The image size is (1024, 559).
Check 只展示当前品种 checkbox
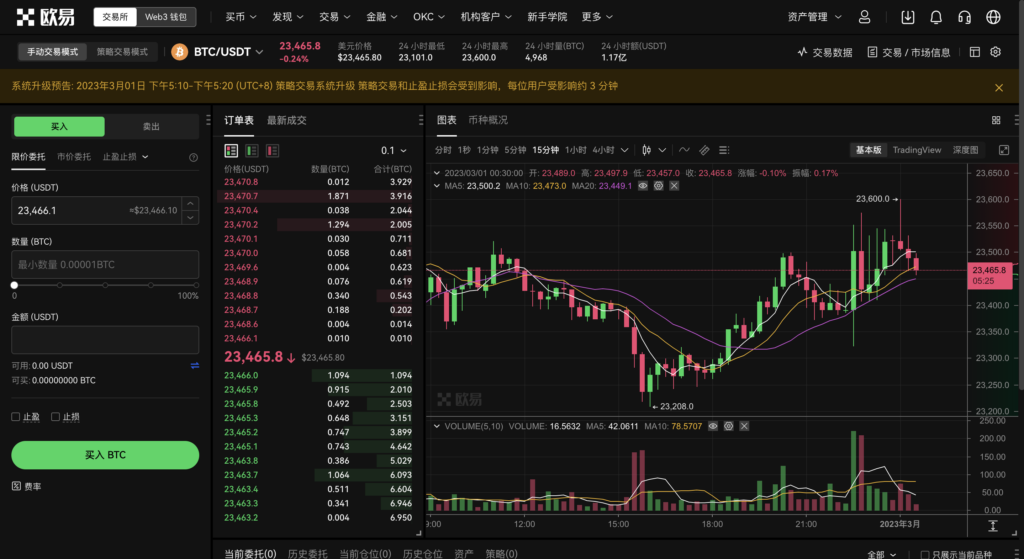click(x=925, y=554)
